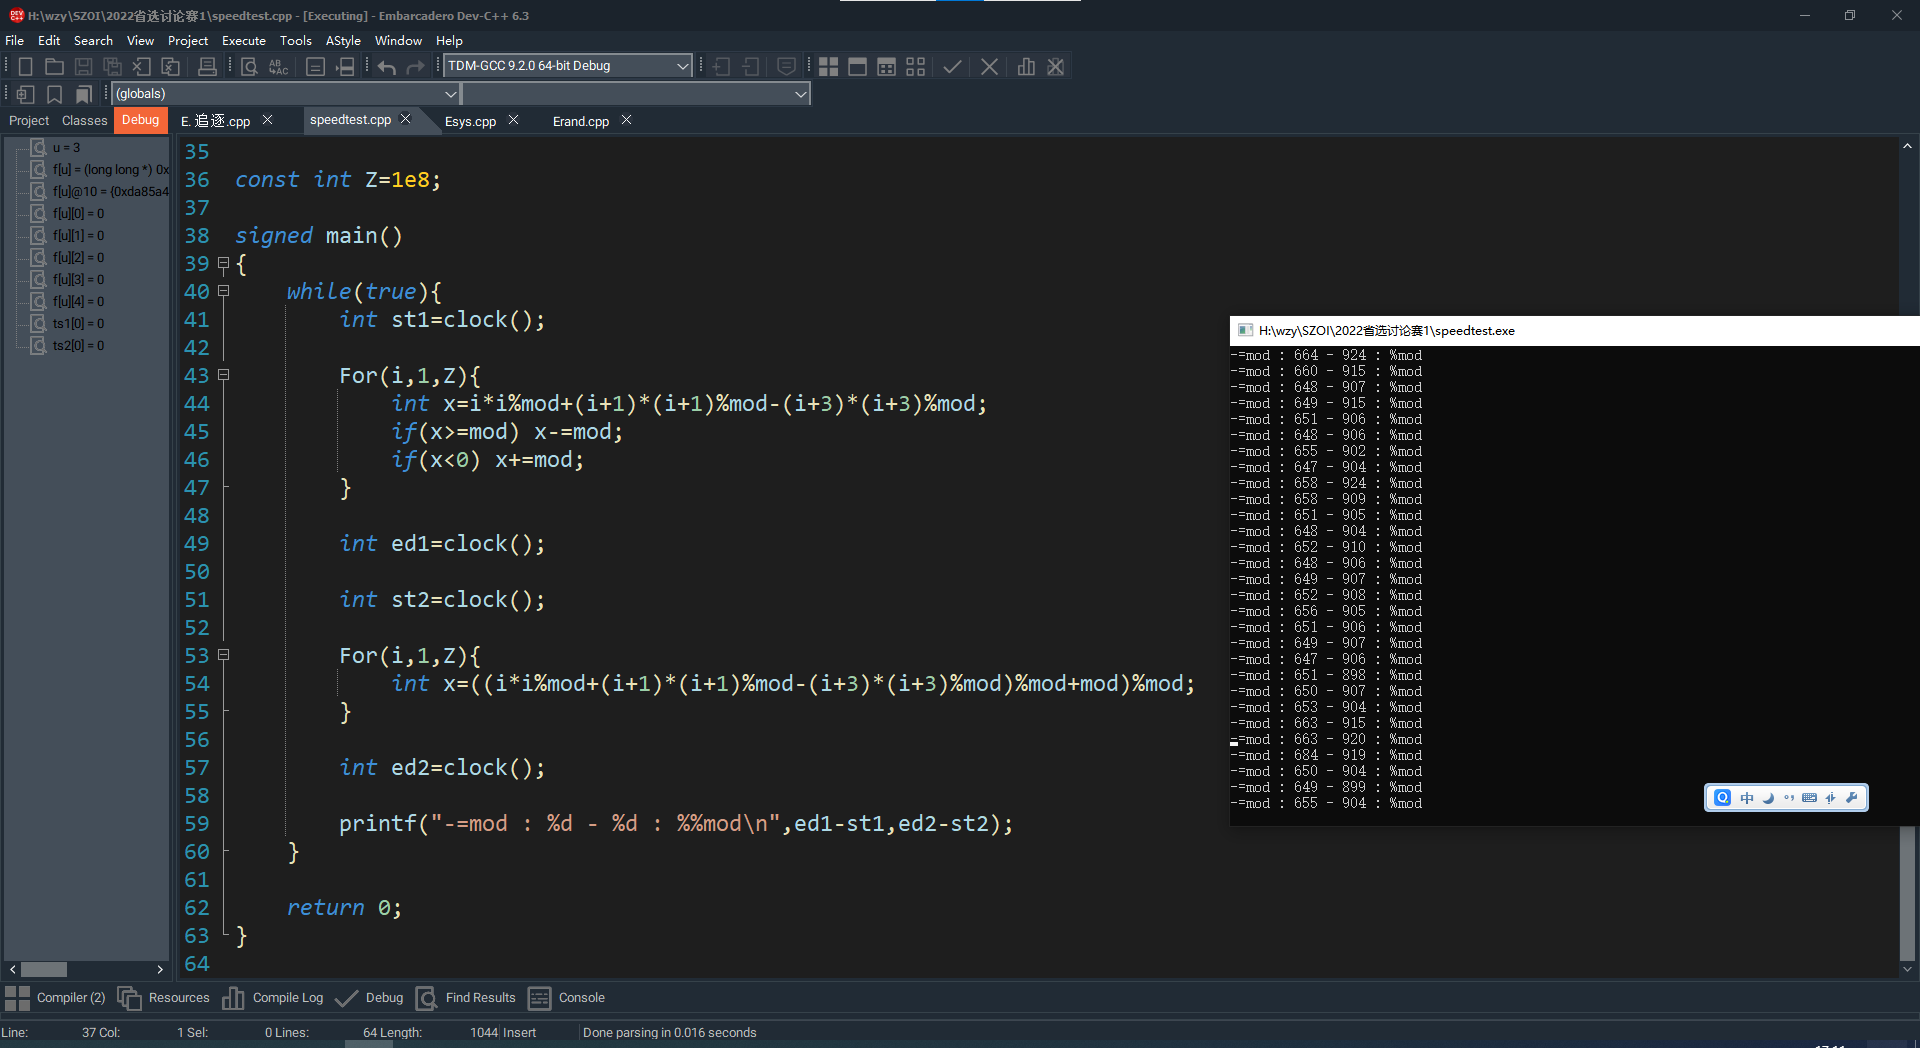Click the Print toolbar icon

207,67
